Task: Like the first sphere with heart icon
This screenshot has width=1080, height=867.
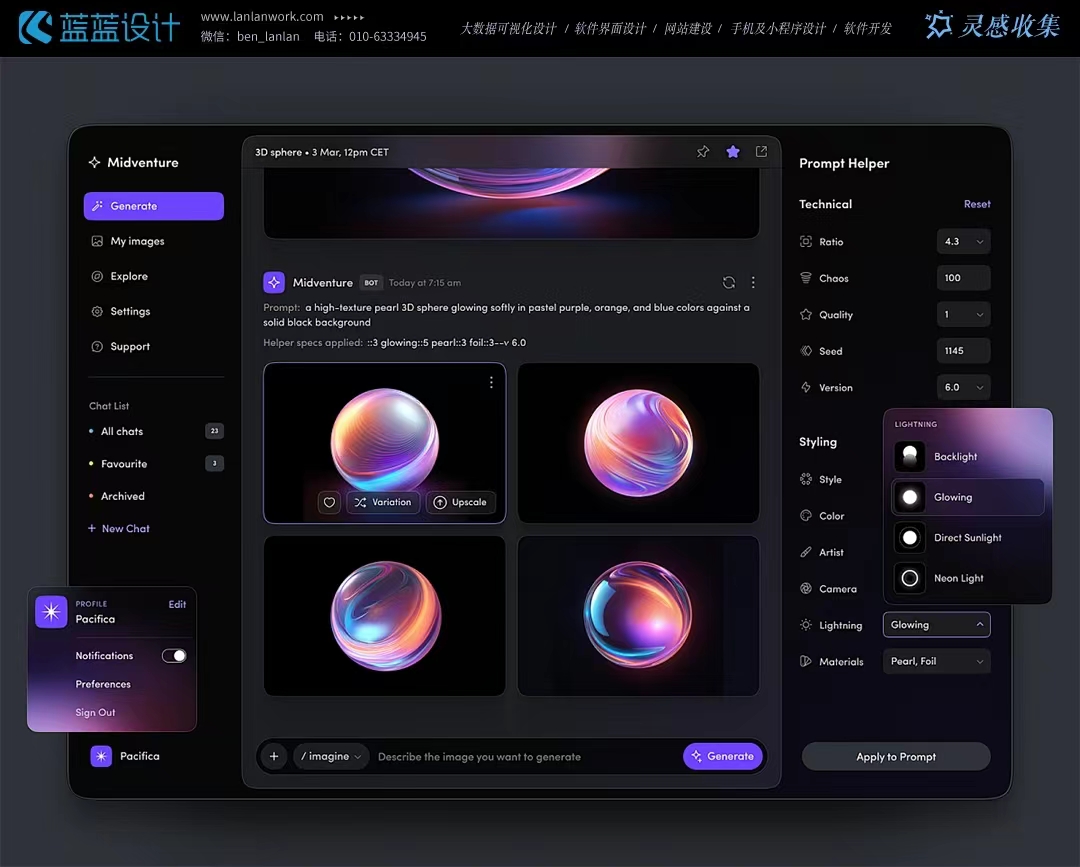Action: (329, 502)
